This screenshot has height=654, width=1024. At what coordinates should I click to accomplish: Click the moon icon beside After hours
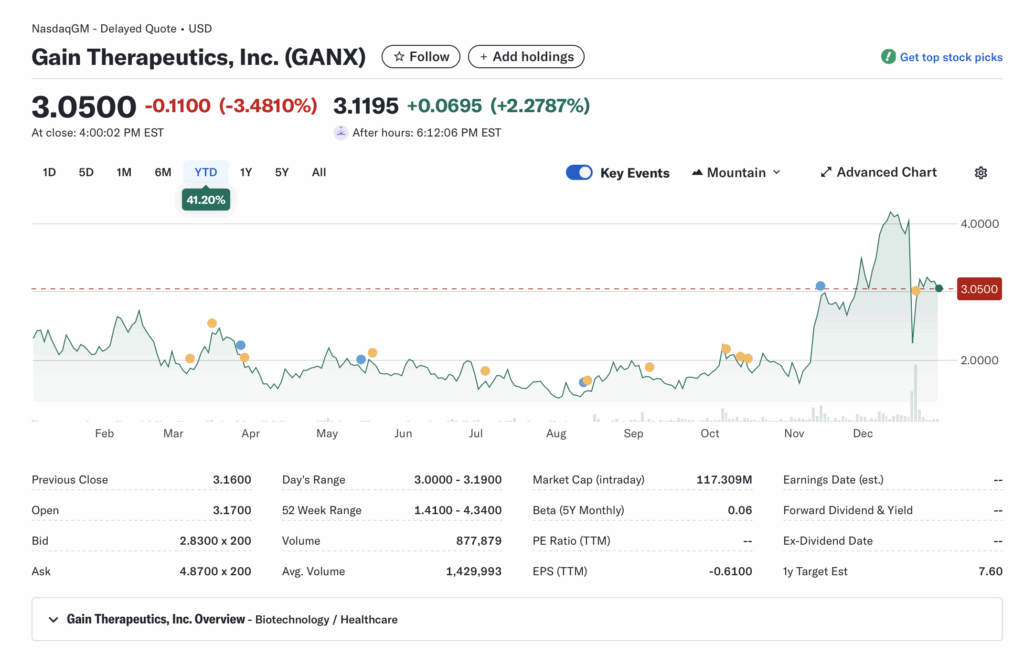tap(340, 131)
